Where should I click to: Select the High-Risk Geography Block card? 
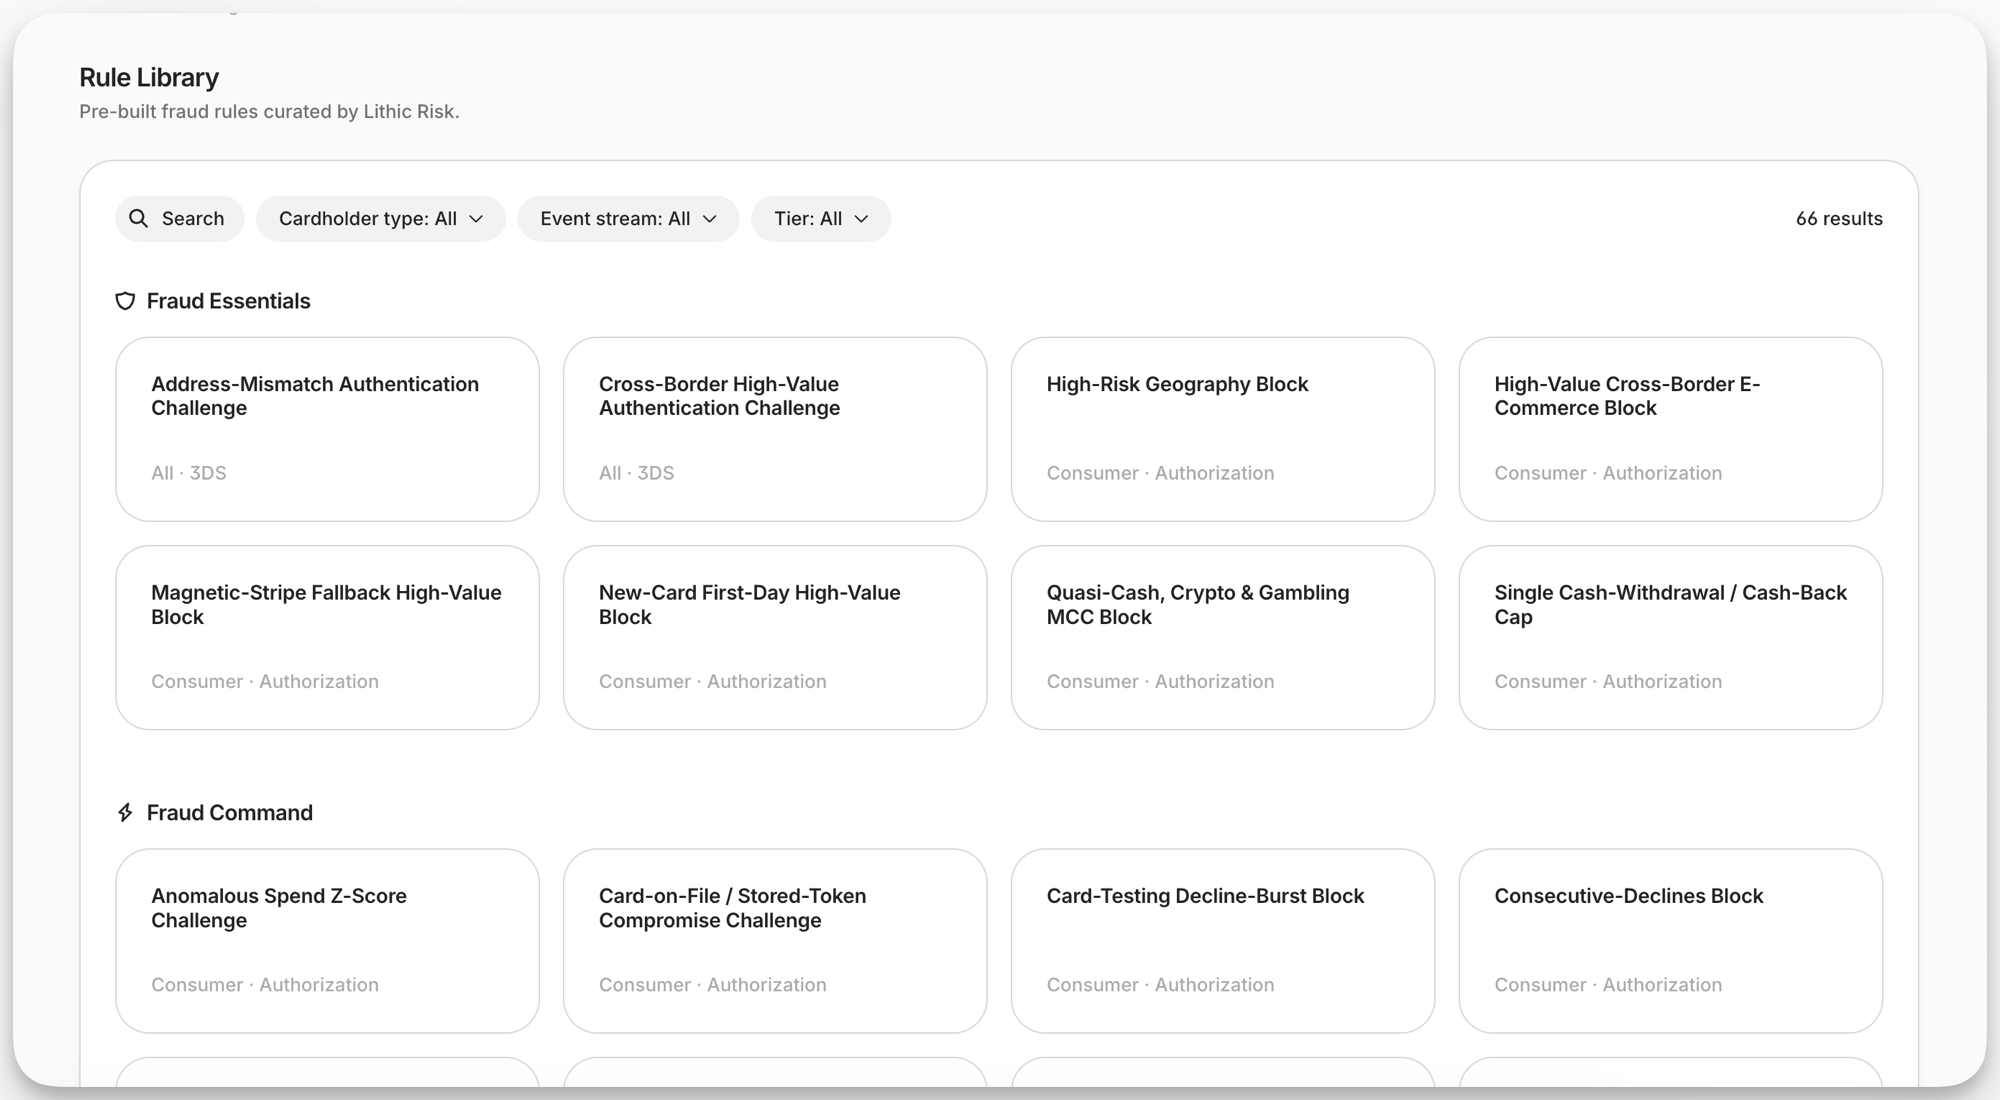pos(1223,429)
